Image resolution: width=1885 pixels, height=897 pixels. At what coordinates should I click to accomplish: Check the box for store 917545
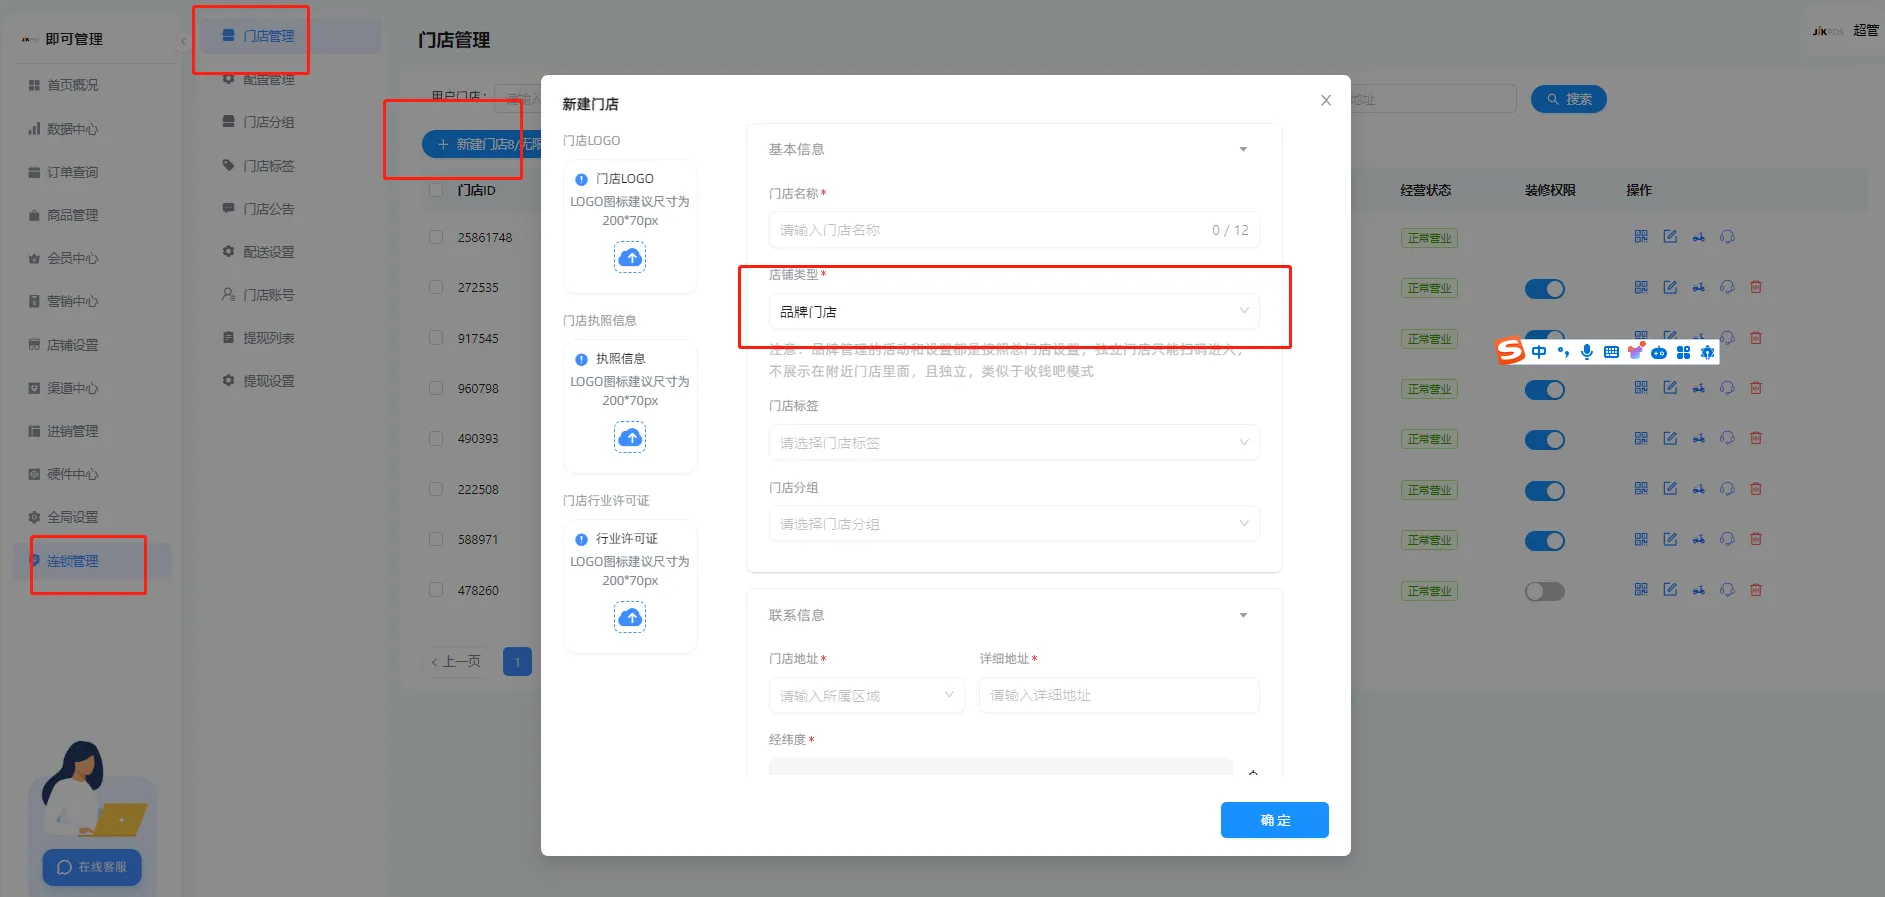coord(436,338)
